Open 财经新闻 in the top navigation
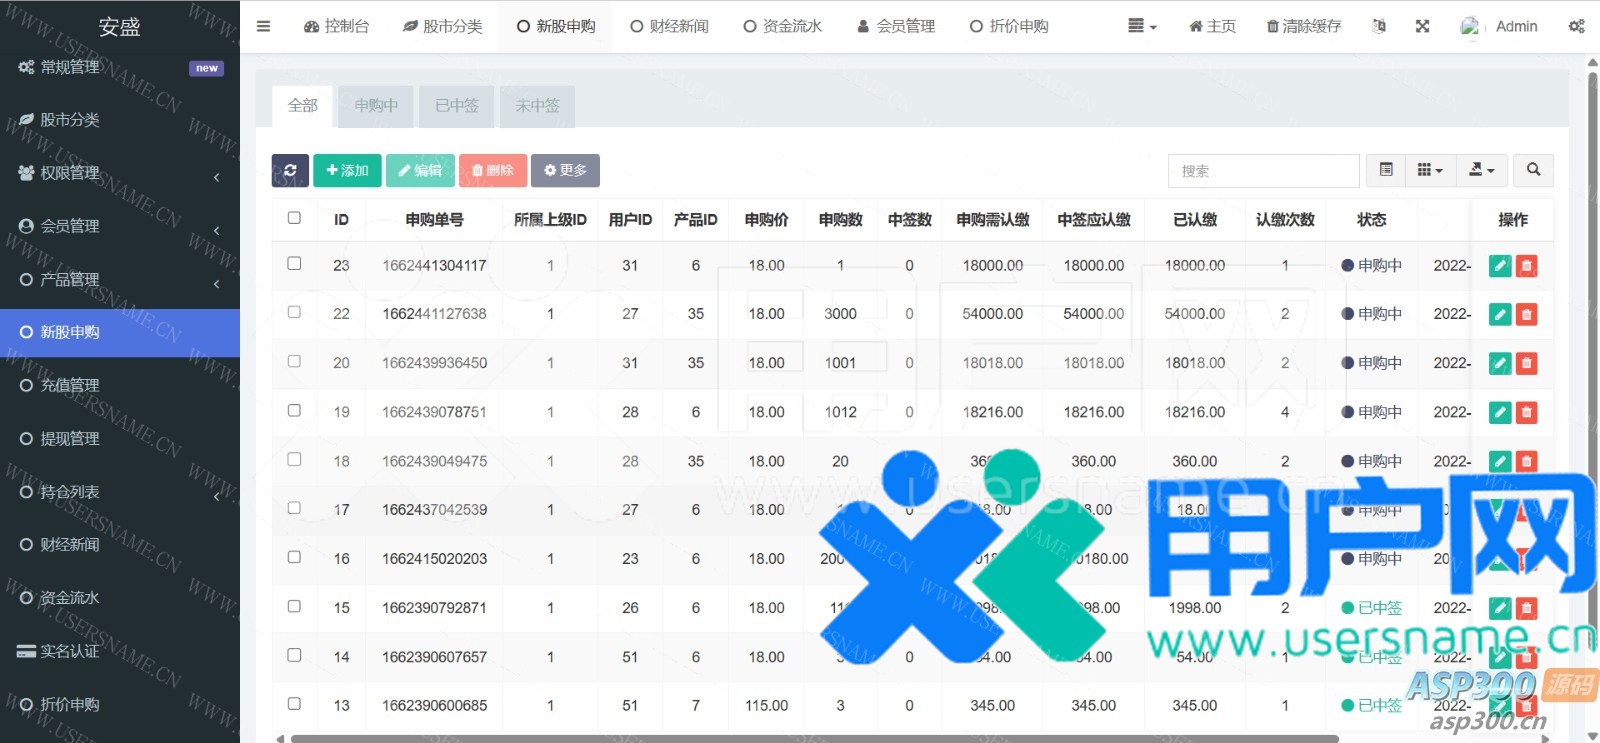Image resolution: width=1600 pixels, height=743 pixels. pyautogui.click(x=669, y=26)
